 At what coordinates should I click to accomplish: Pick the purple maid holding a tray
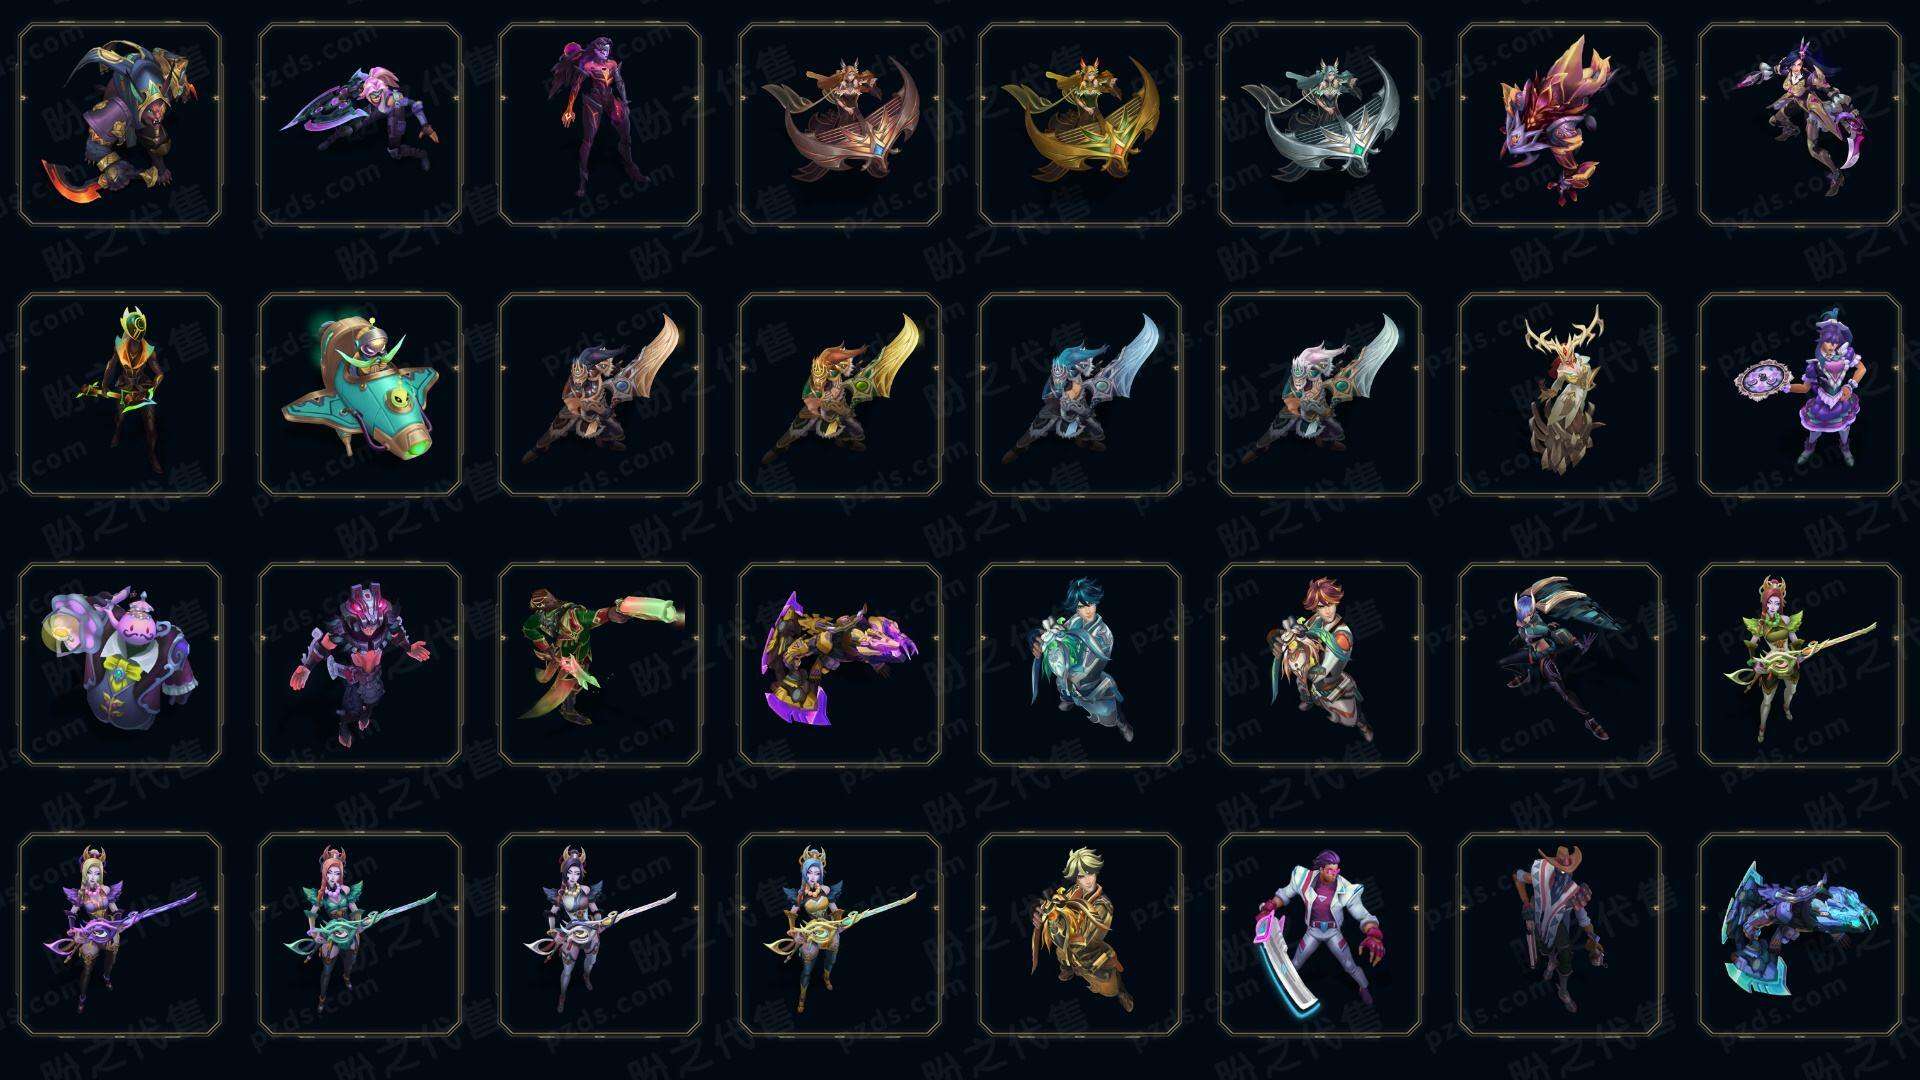pos(1800,394)
